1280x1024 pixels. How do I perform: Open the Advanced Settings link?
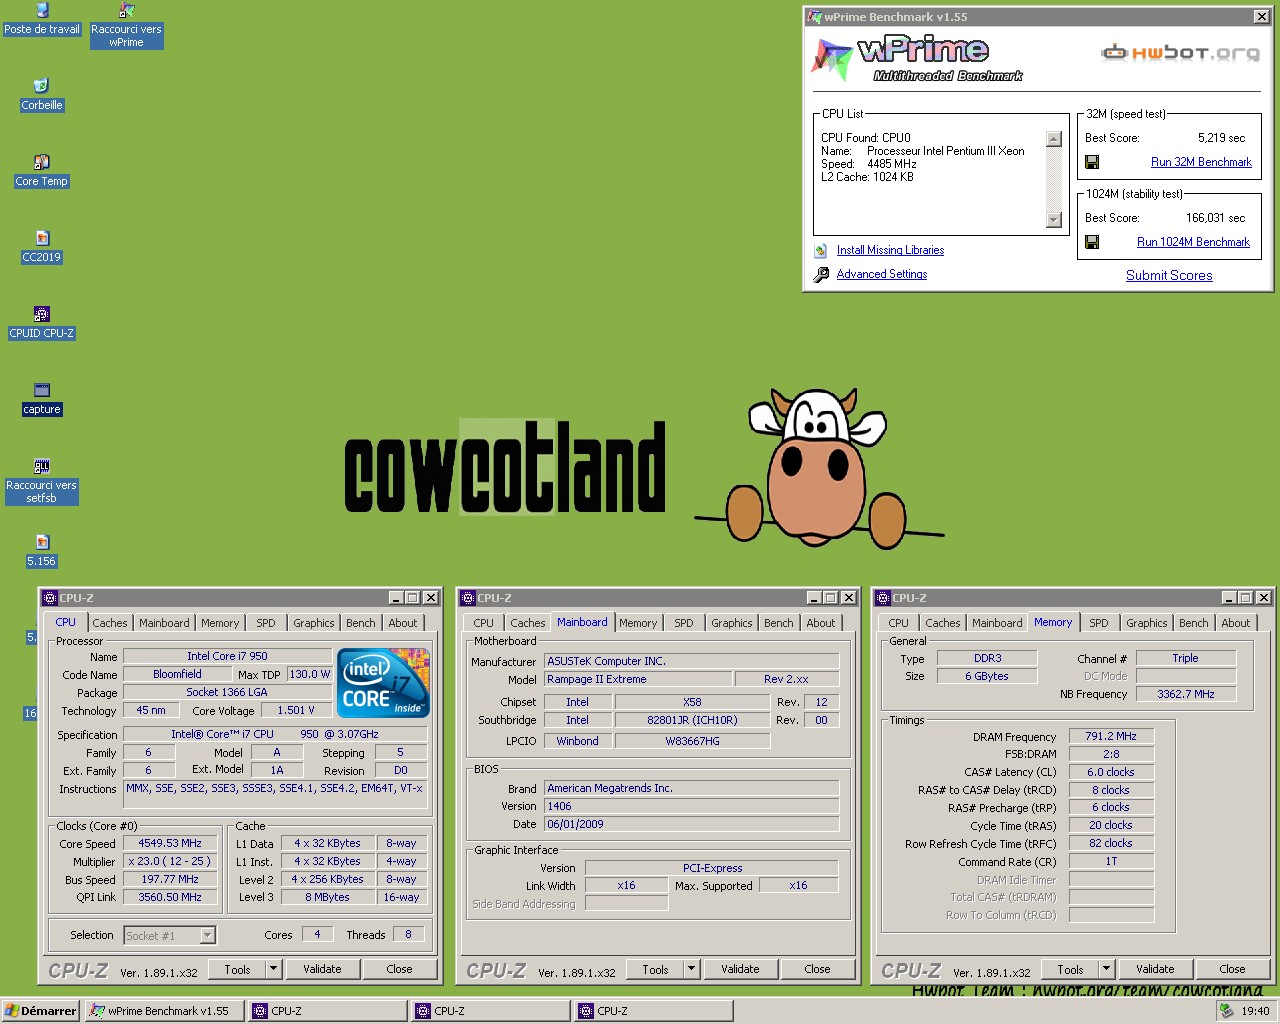pyautogui.click(x=882, y=274)
